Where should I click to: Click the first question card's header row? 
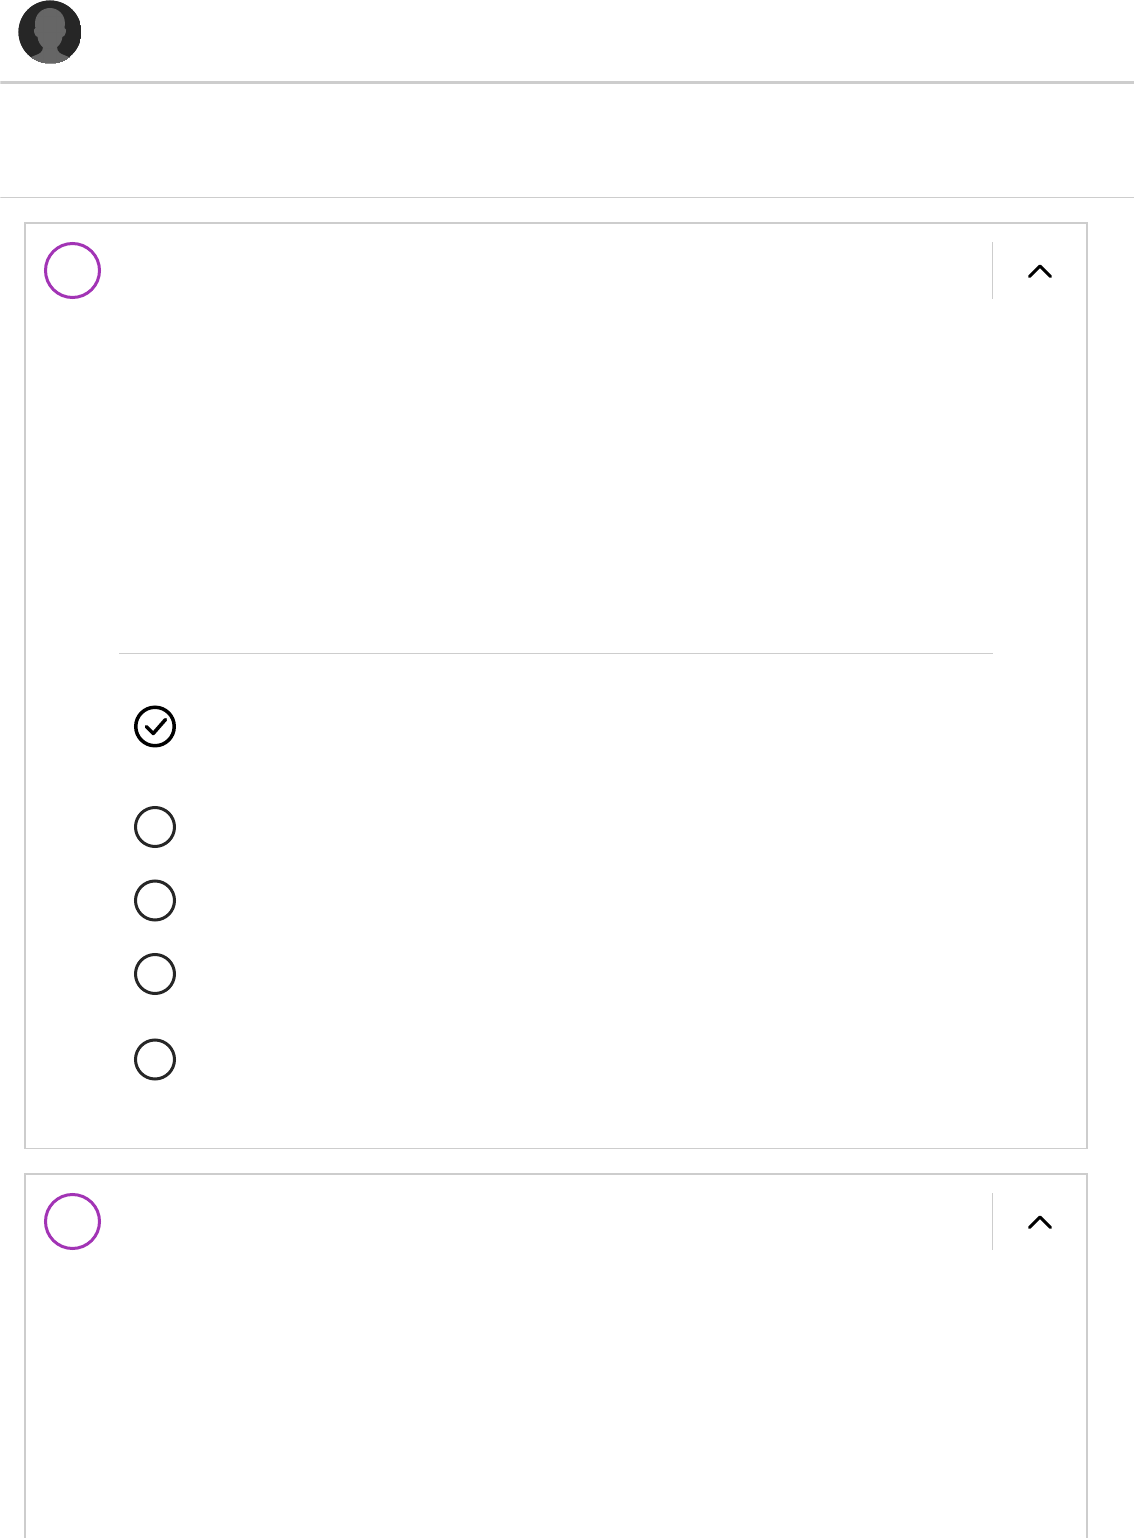coord(540,271)
